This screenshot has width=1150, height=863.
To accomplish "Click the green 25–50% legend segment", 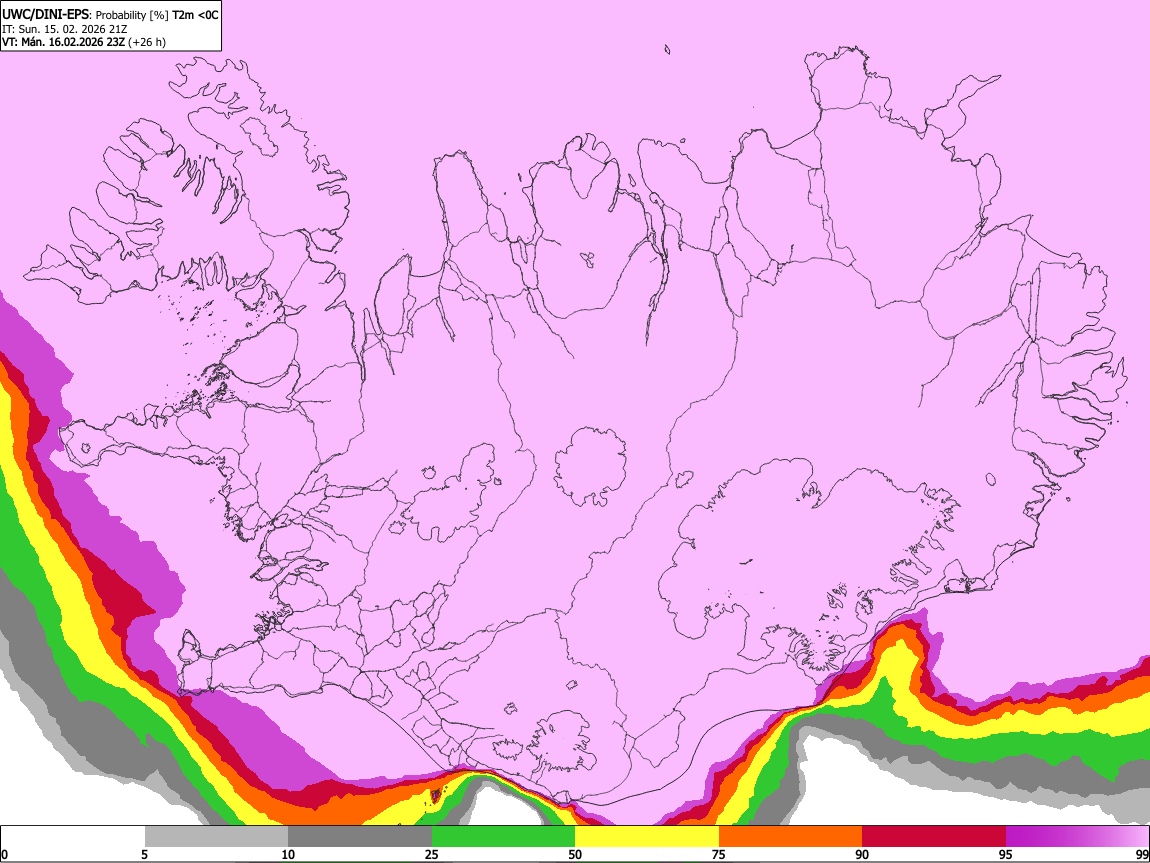I will pos(503,837).
